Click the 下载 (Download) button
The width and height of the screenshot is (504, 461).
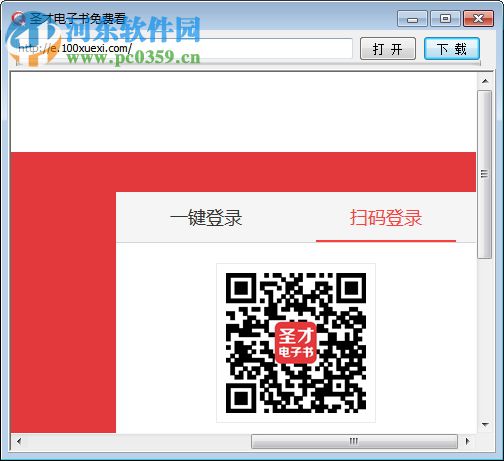point(452,49)
